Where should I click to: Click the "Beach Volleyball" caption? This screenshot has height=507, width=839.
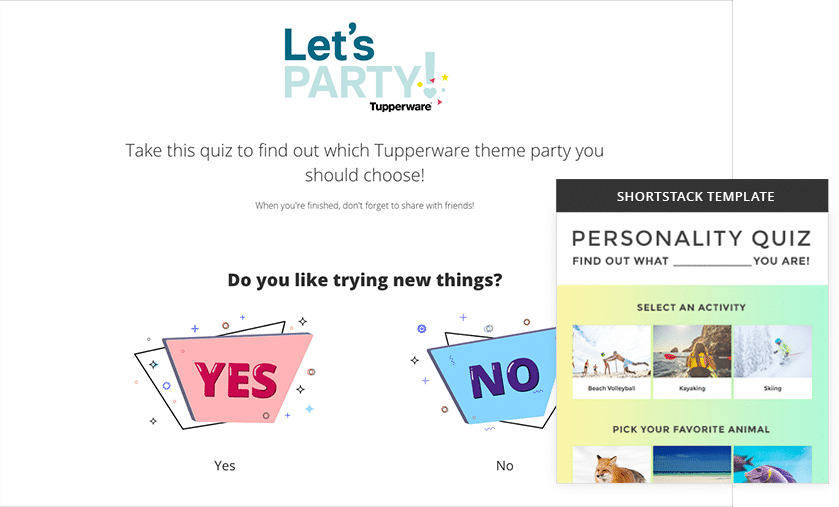click(x=611, y=388)
